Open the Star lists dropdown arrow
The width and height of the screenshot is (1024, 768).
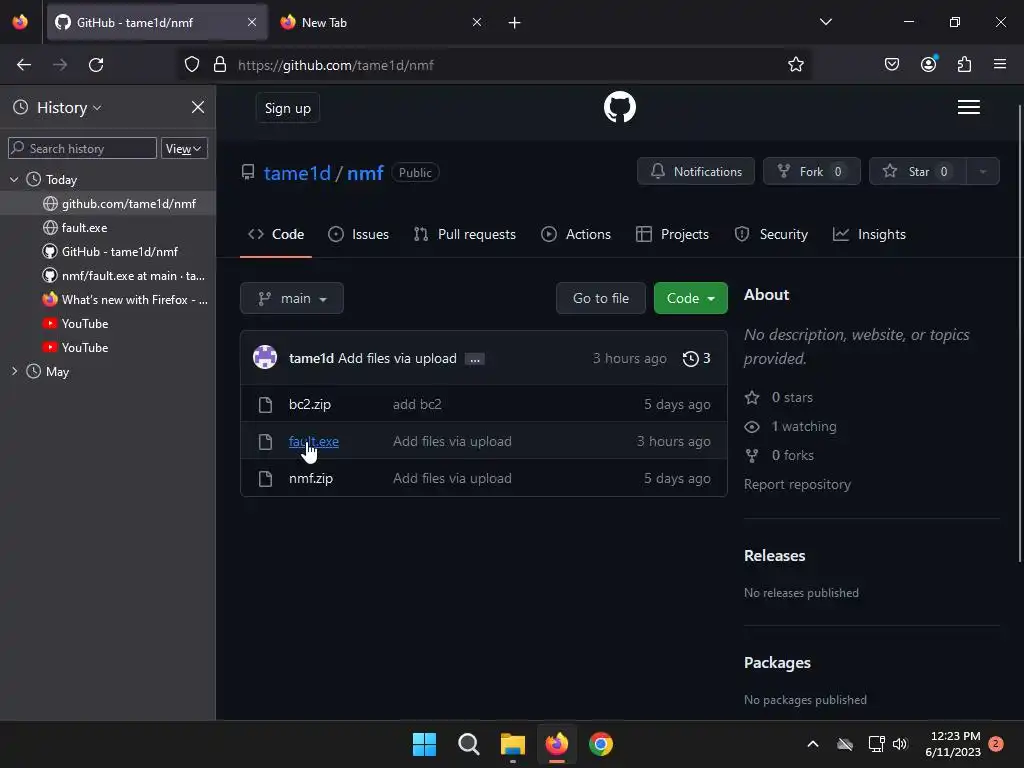point(982,172)
